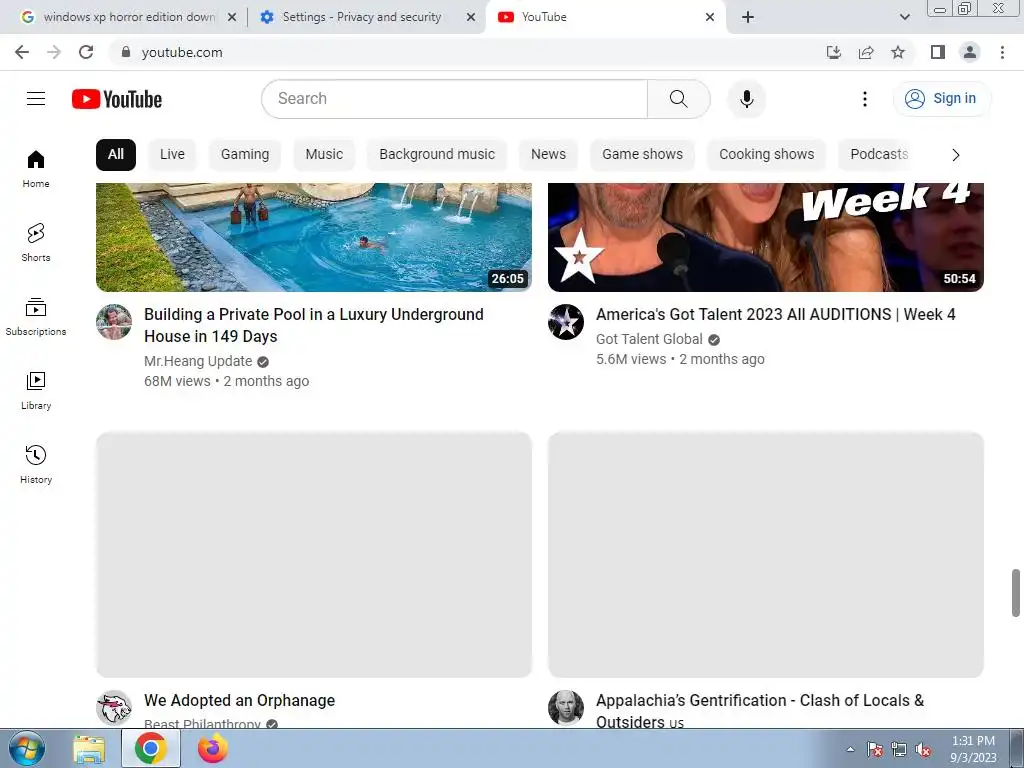Click Got Talent Global channel avatar
Viewport: 1024px width, 768px height.
coord(566,322)
